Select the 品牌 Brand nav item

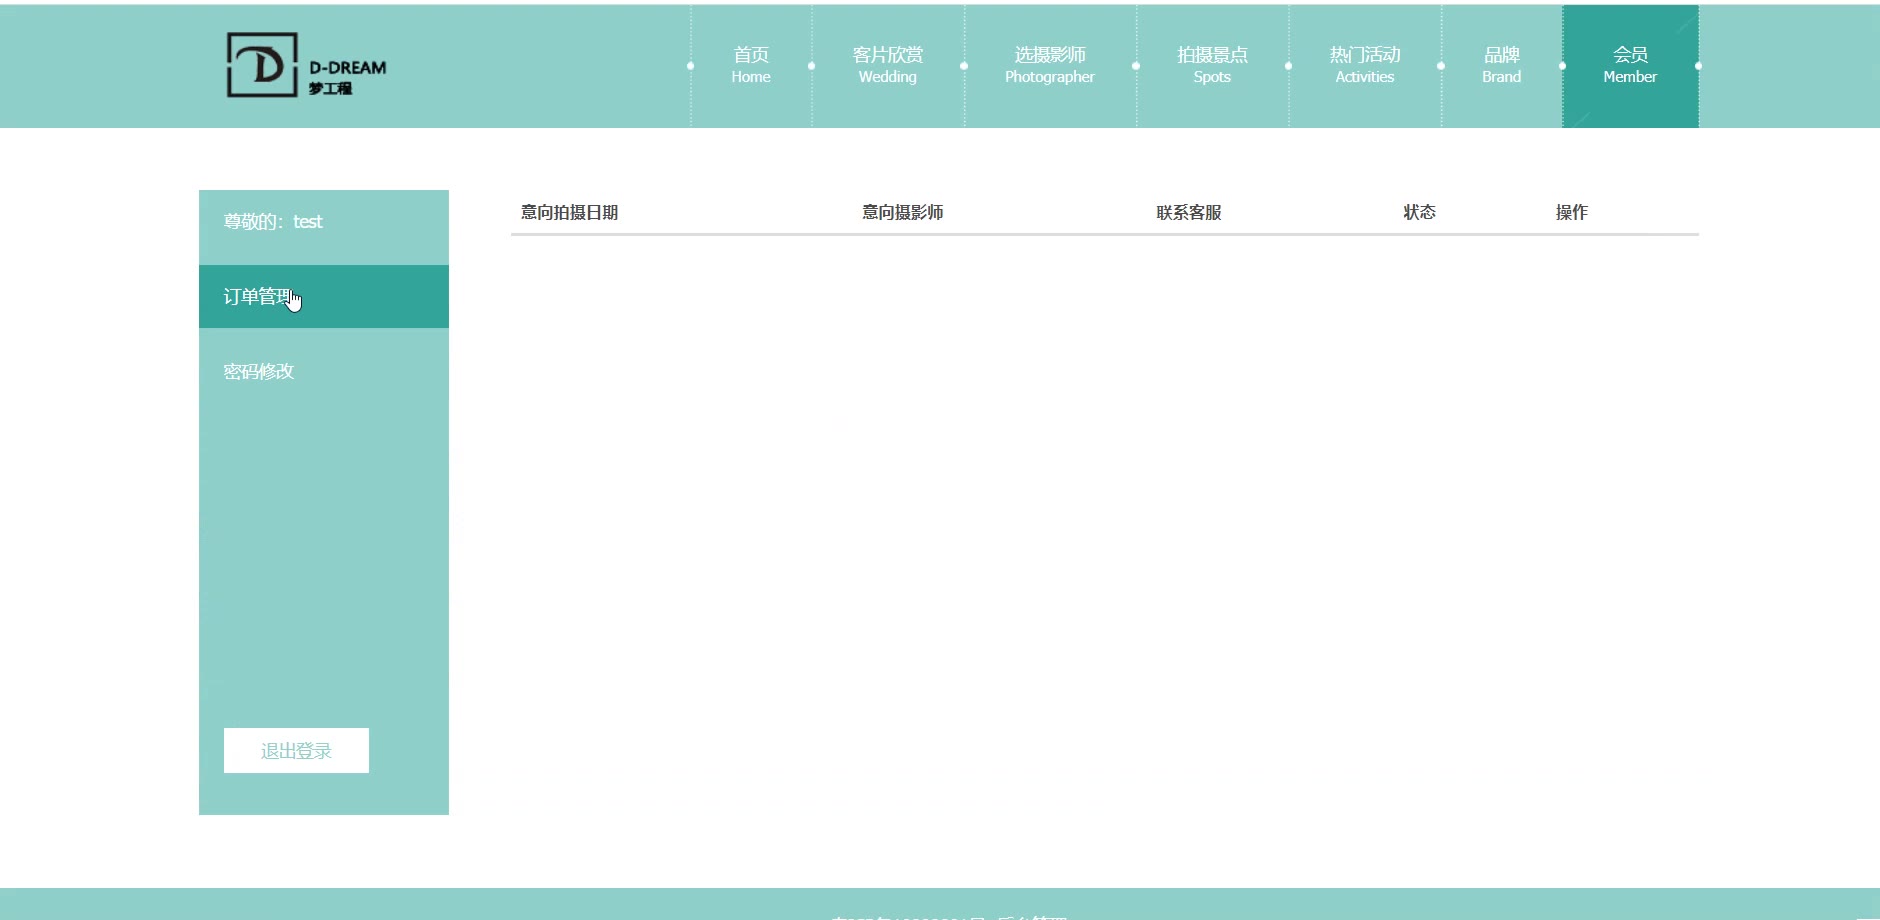1501,65
